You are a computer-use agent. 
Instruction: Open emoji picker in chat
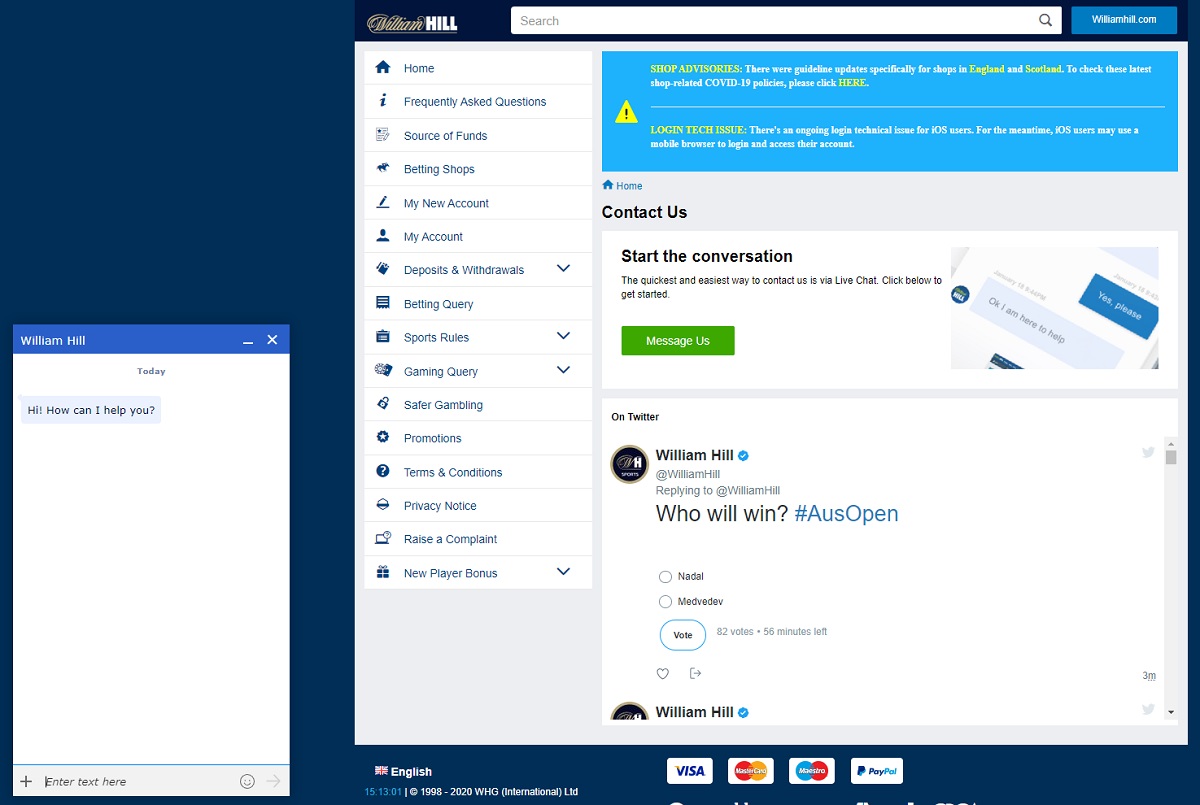247,781
